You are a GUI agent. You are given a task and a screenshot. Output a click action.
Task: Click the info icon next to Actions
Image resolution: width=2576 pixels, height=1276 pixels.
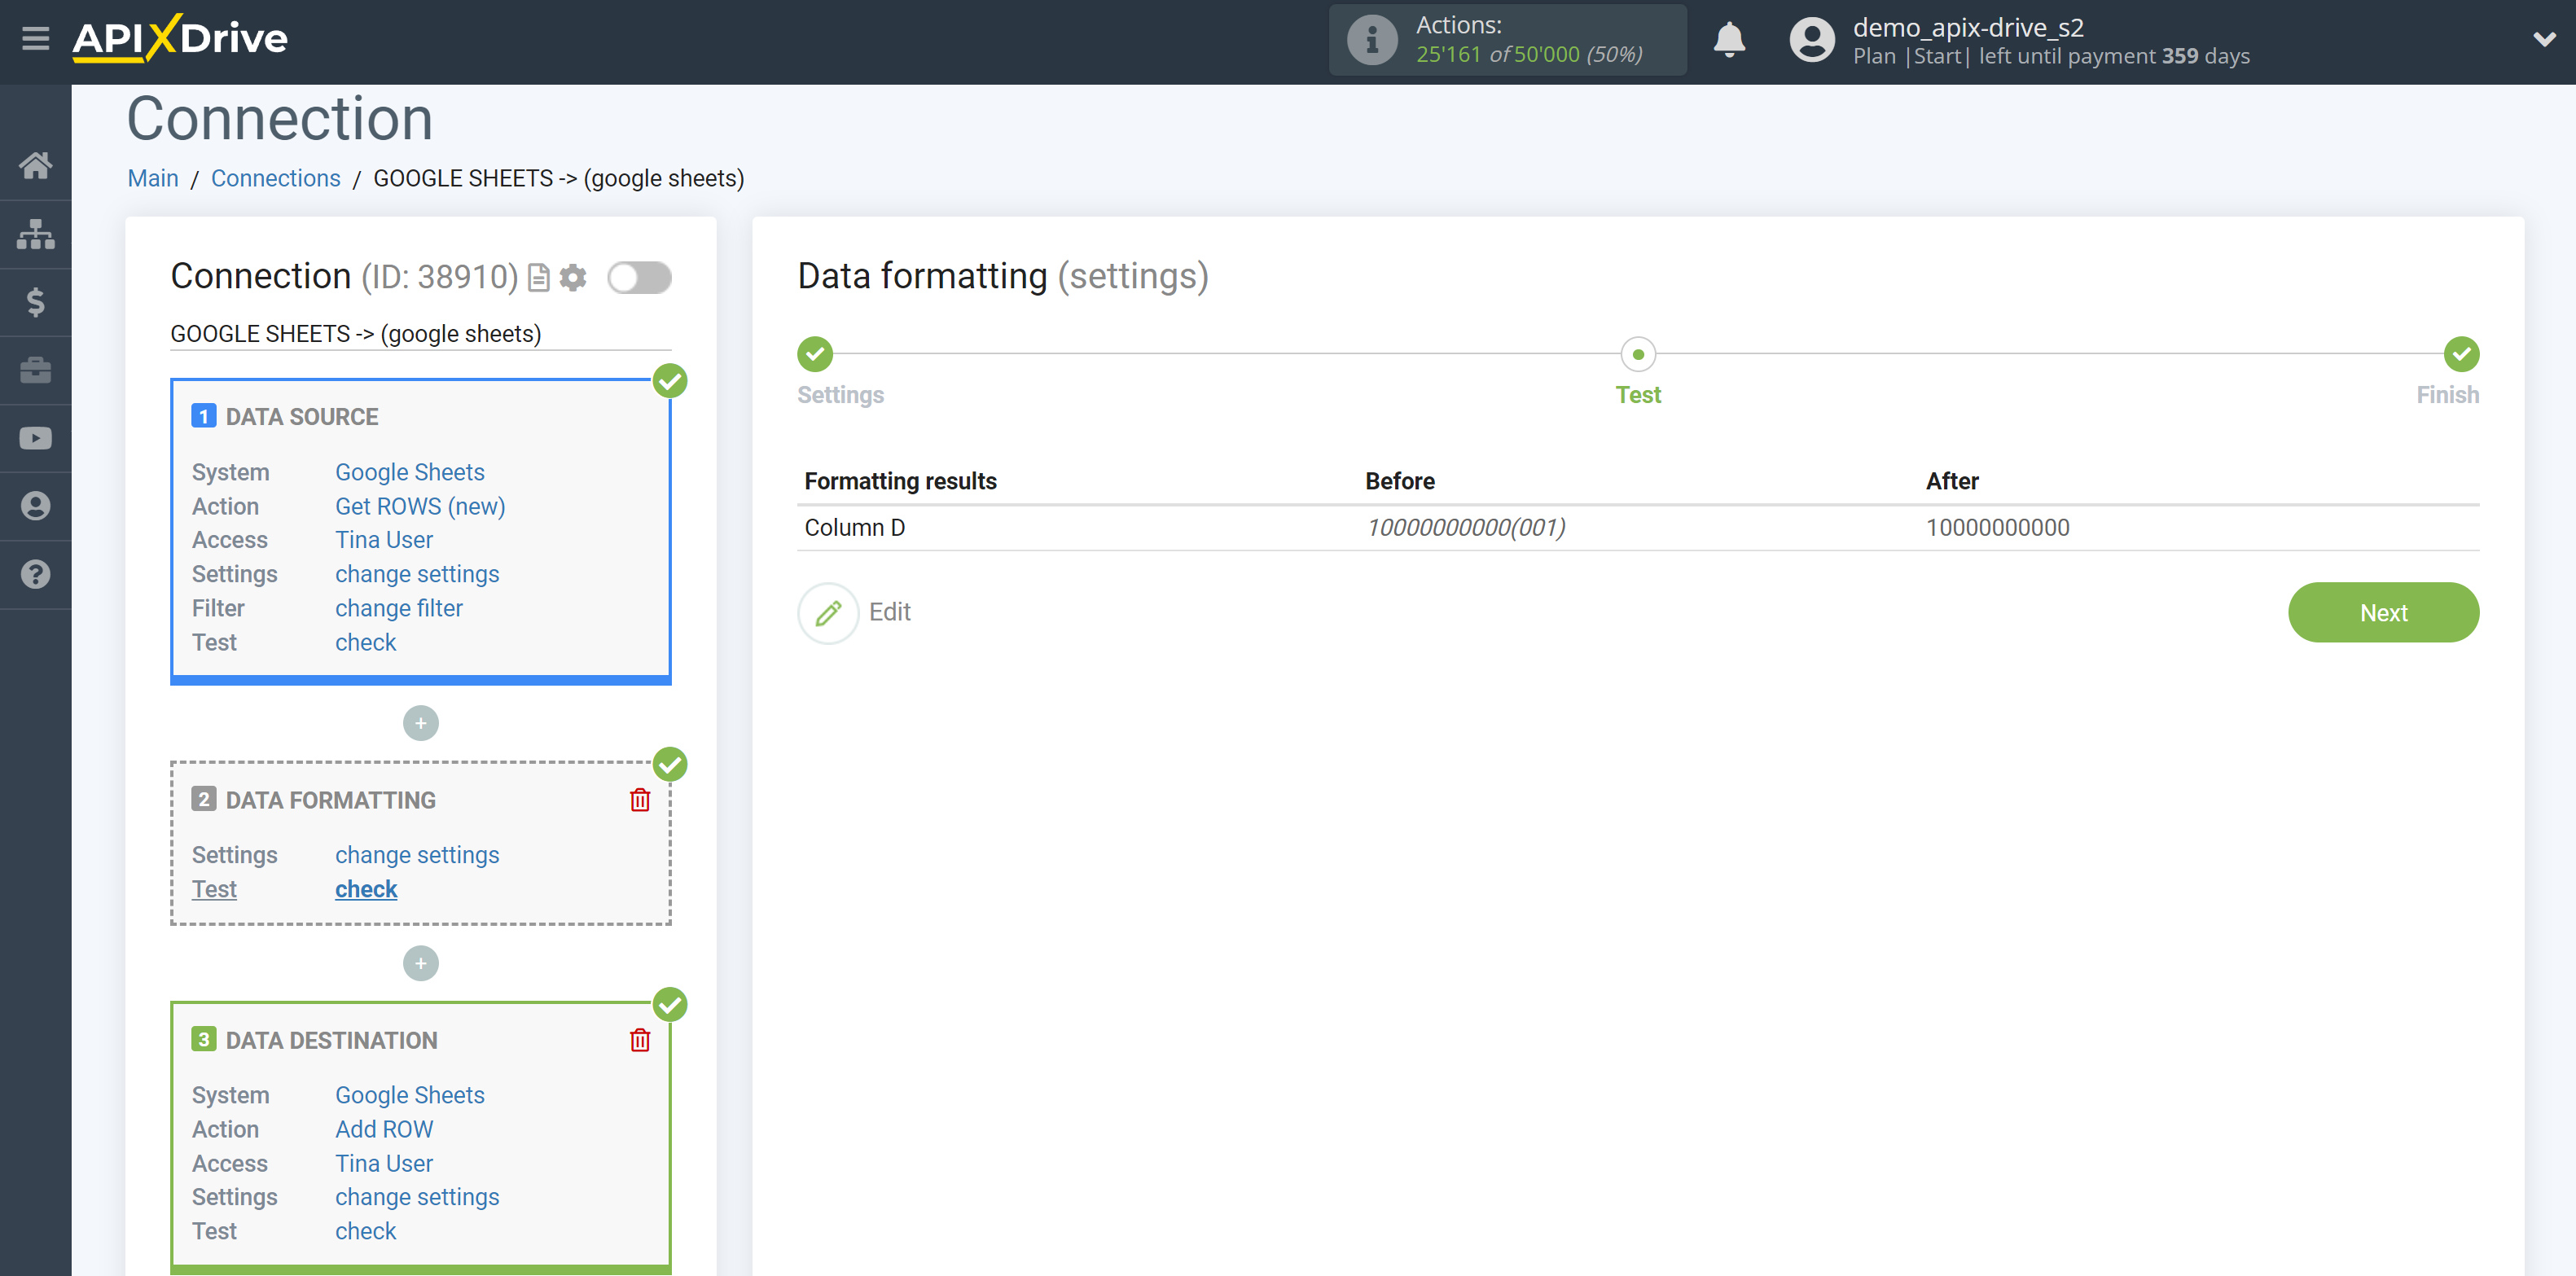coord(1370,41)
